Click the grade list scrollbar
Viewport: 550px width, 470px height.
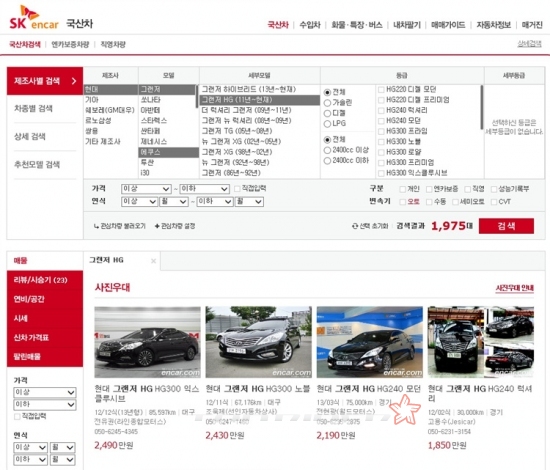coord(482,107)
